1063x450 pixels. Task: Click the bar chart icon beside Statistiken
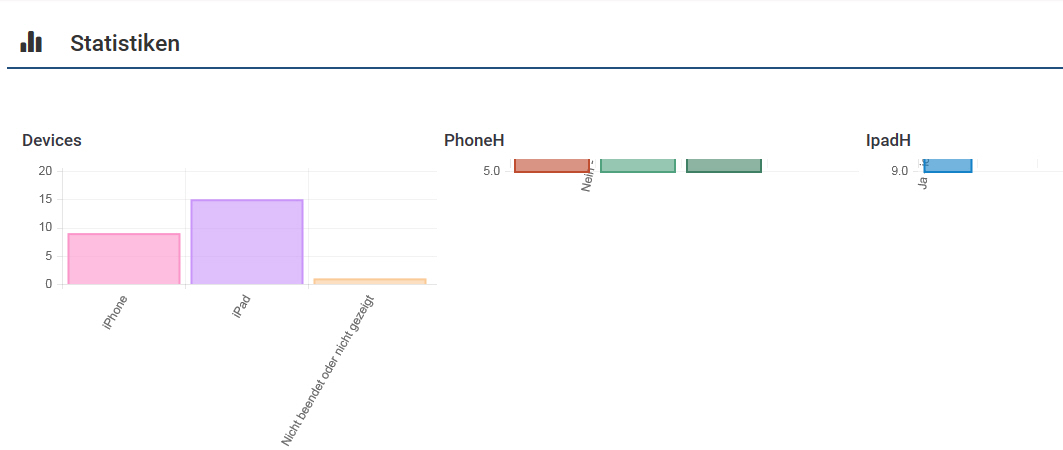pos(31,41)
